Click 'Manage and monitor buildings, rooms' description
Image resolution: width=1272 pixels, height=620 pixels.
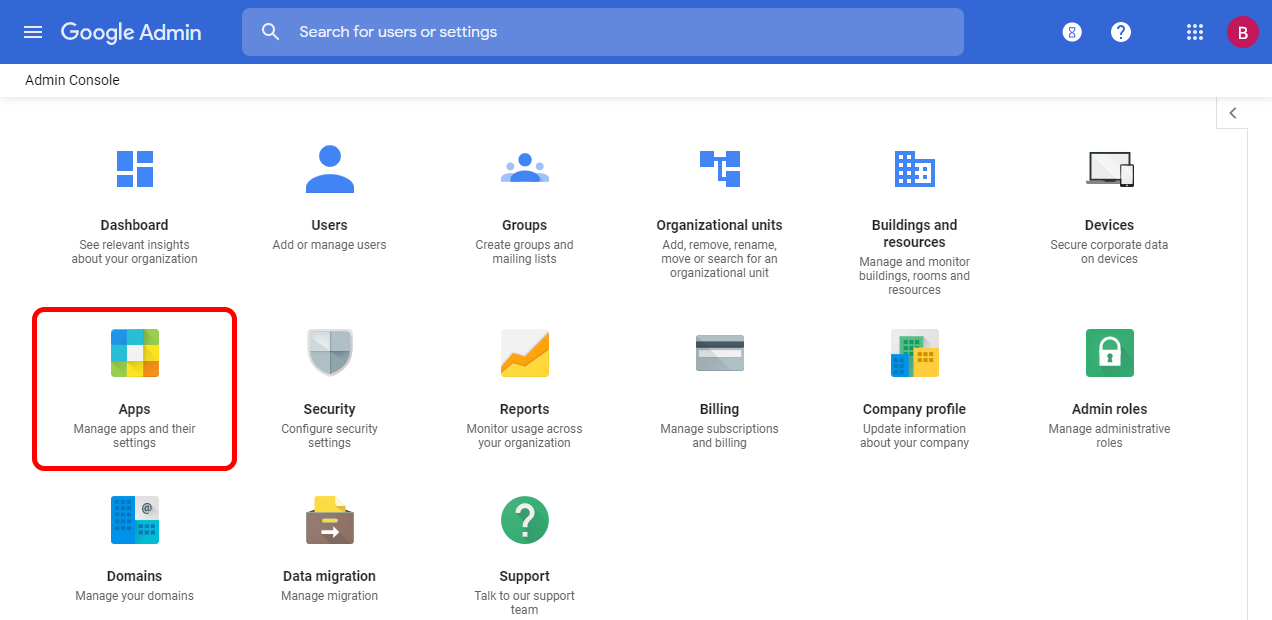[x=915, y=276]
